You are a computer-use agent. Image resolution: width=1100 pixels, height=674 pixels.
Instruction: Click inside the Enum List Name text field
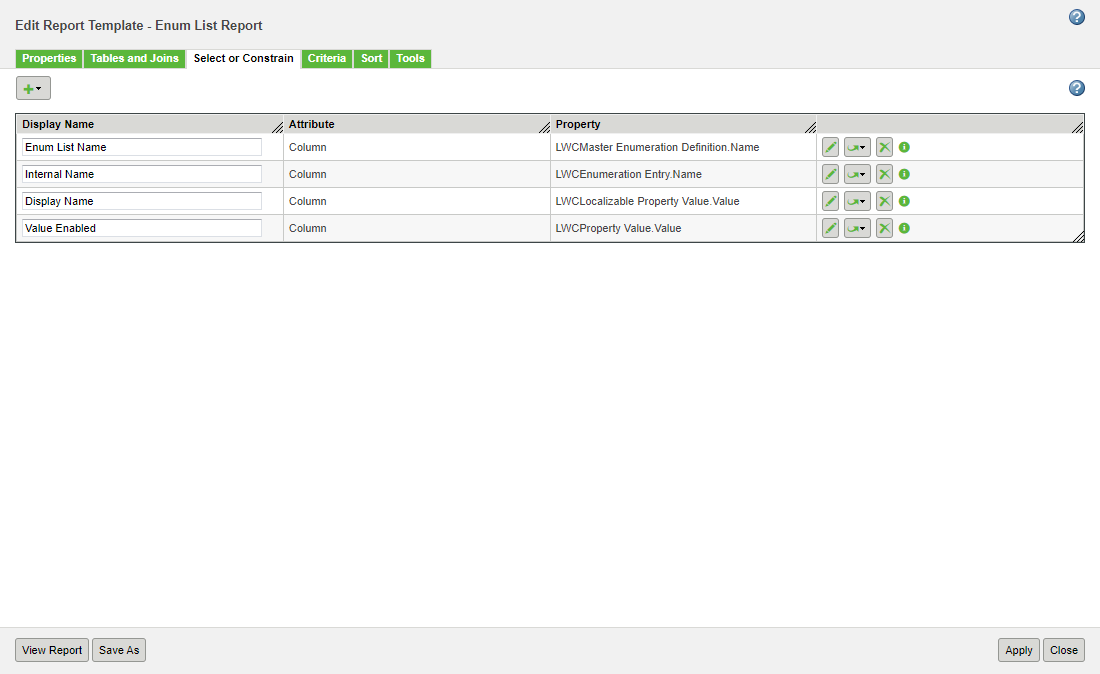click(140, 146)
